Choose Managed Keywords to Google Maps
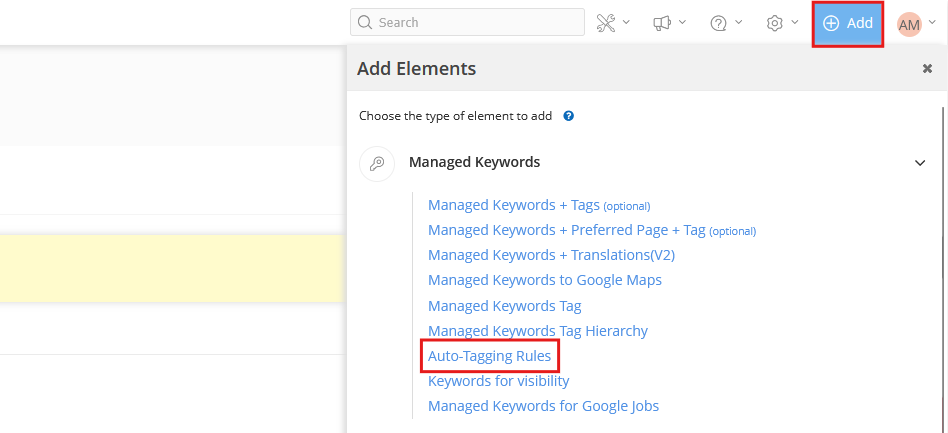Viewport: 948px width, 433px height. click(x=544, y=280)
